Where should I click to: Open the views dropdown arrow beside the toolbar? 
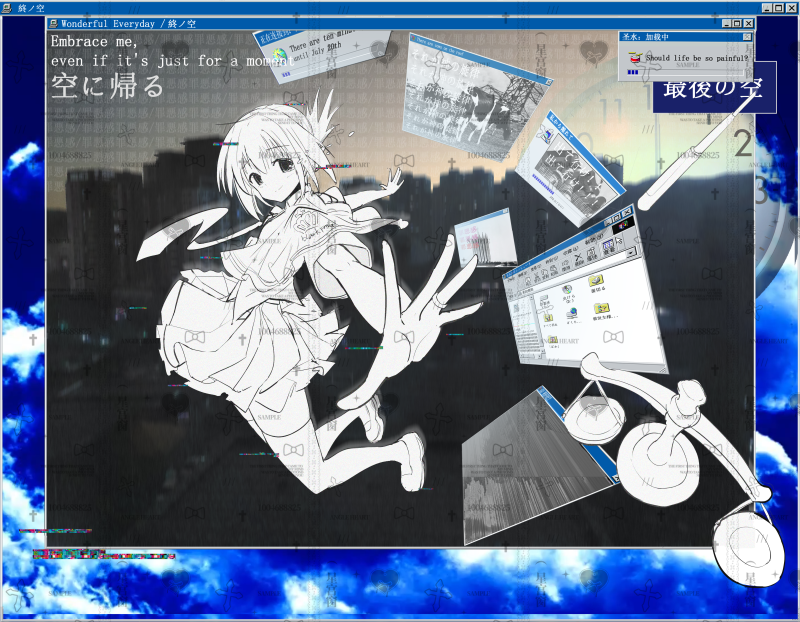coord(630,252)
